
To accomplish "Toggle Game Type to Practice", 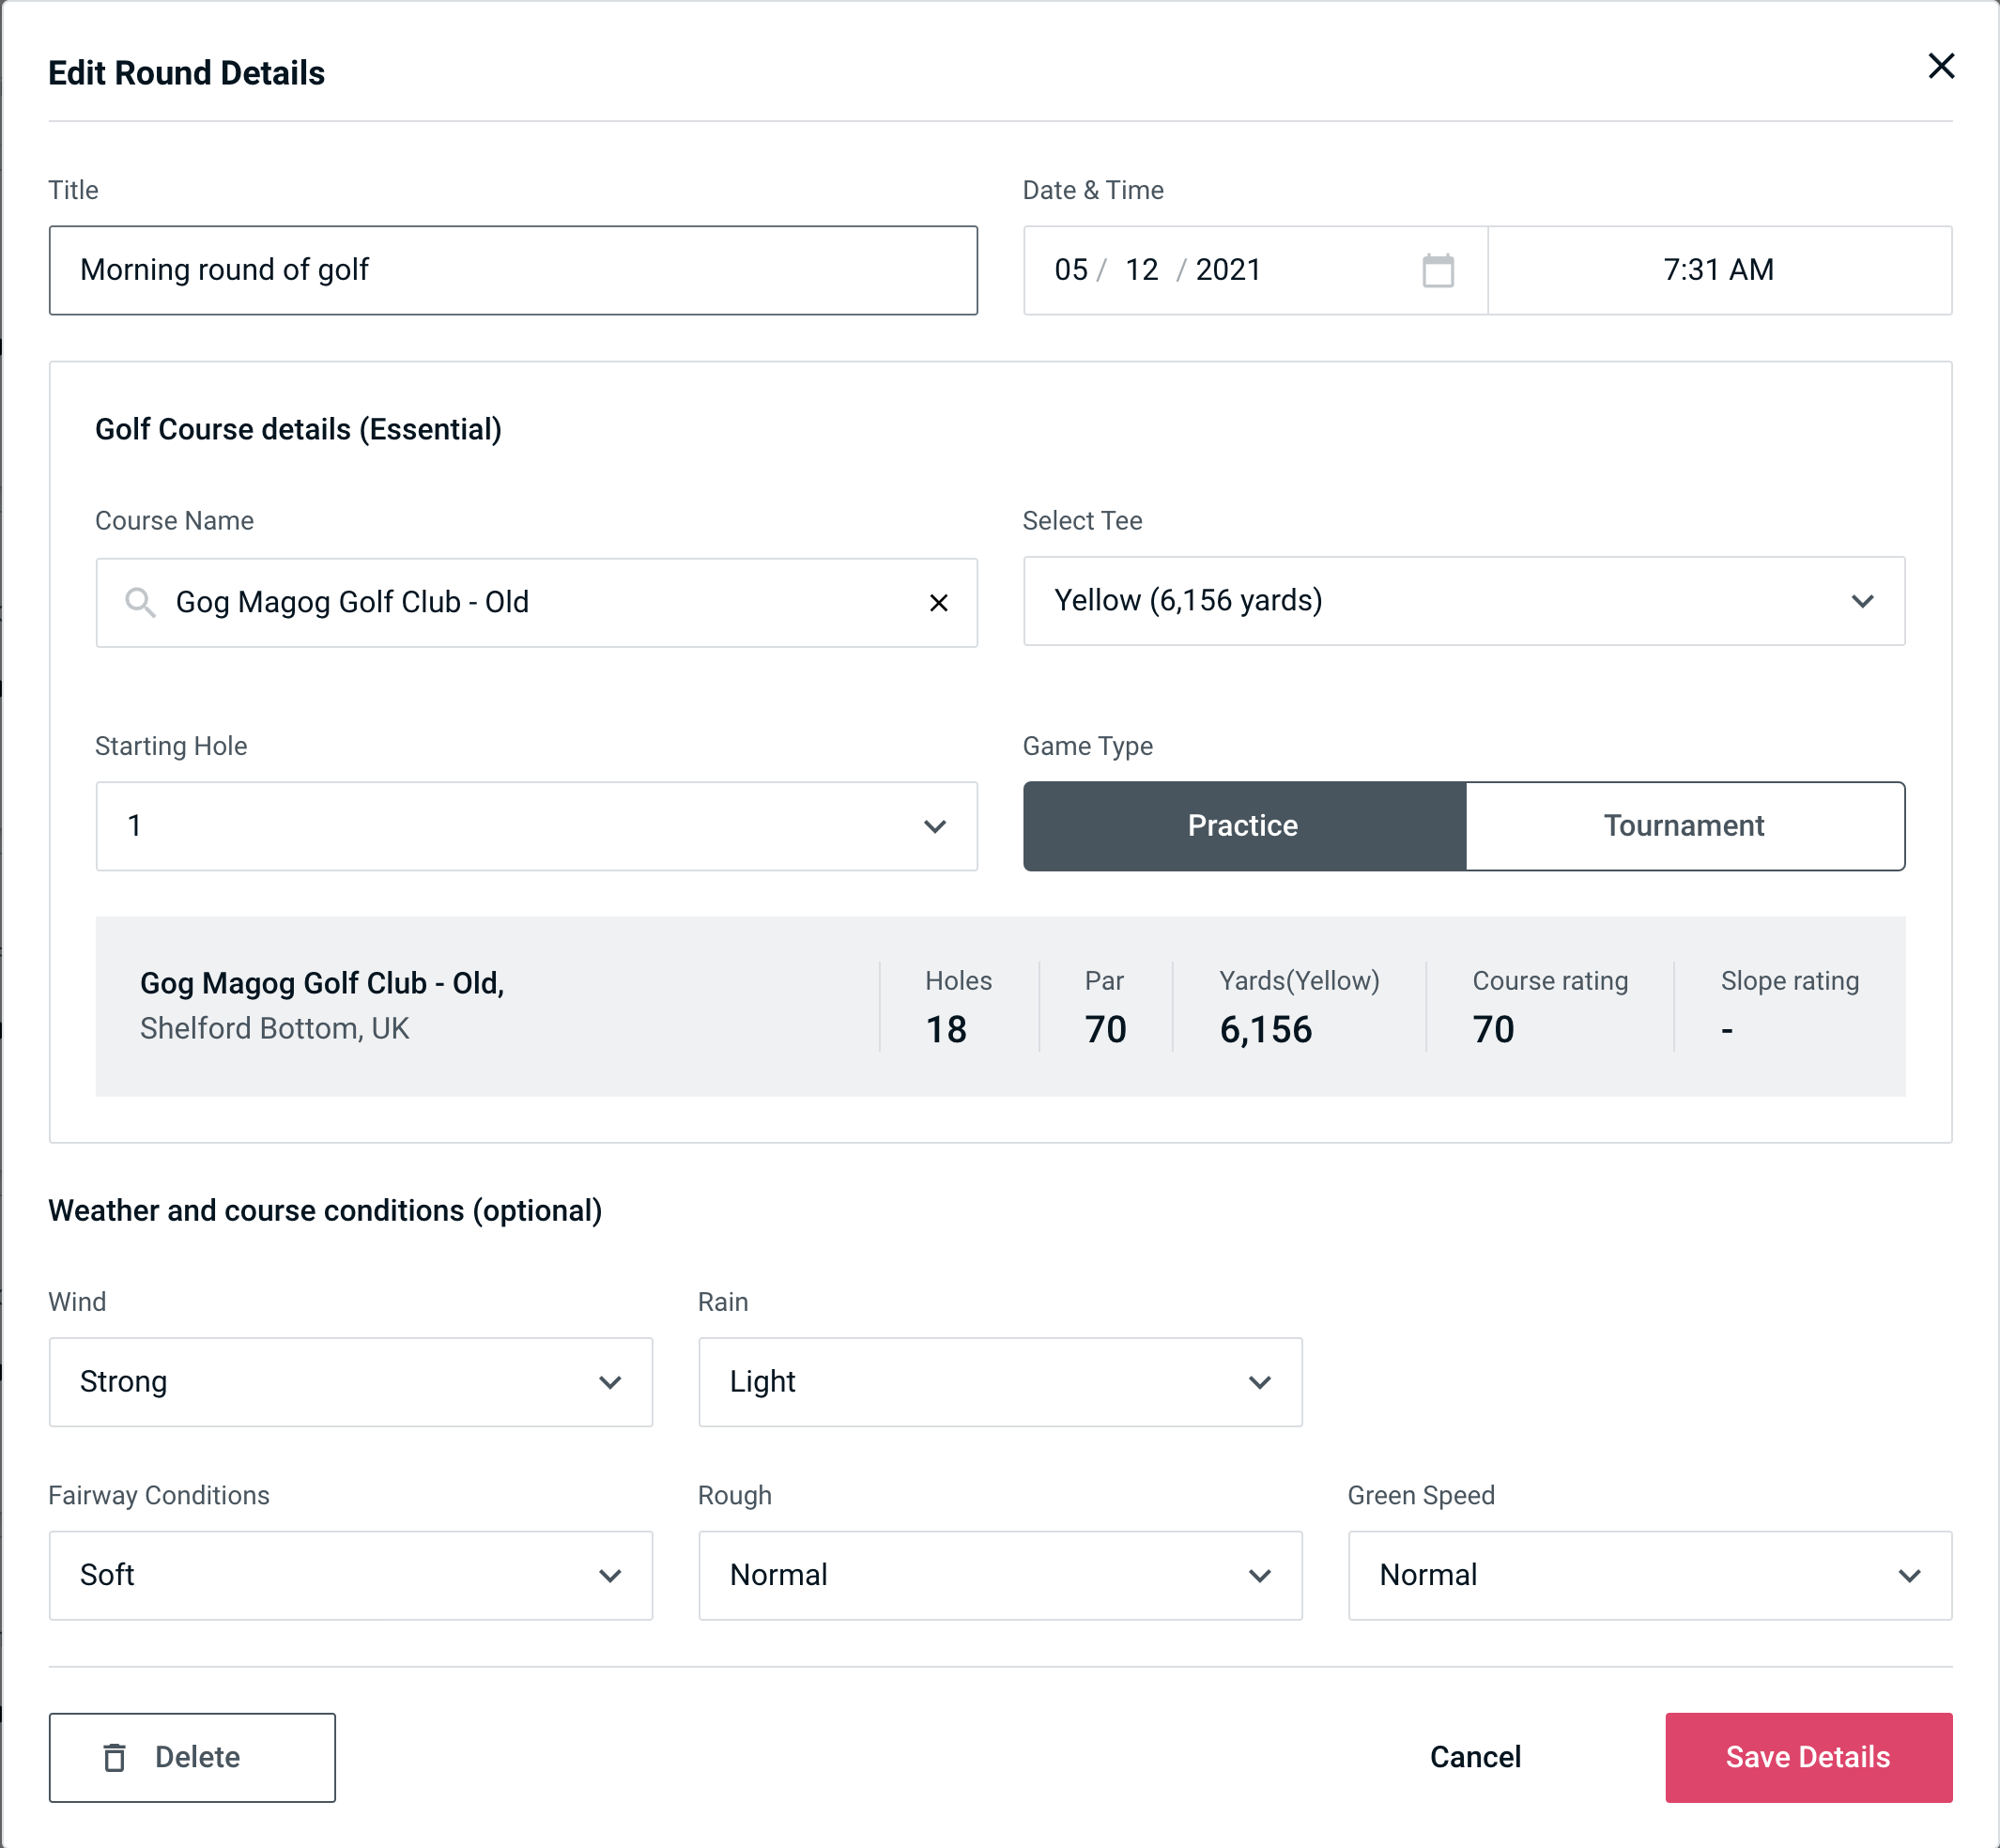I will [1244, 825].
